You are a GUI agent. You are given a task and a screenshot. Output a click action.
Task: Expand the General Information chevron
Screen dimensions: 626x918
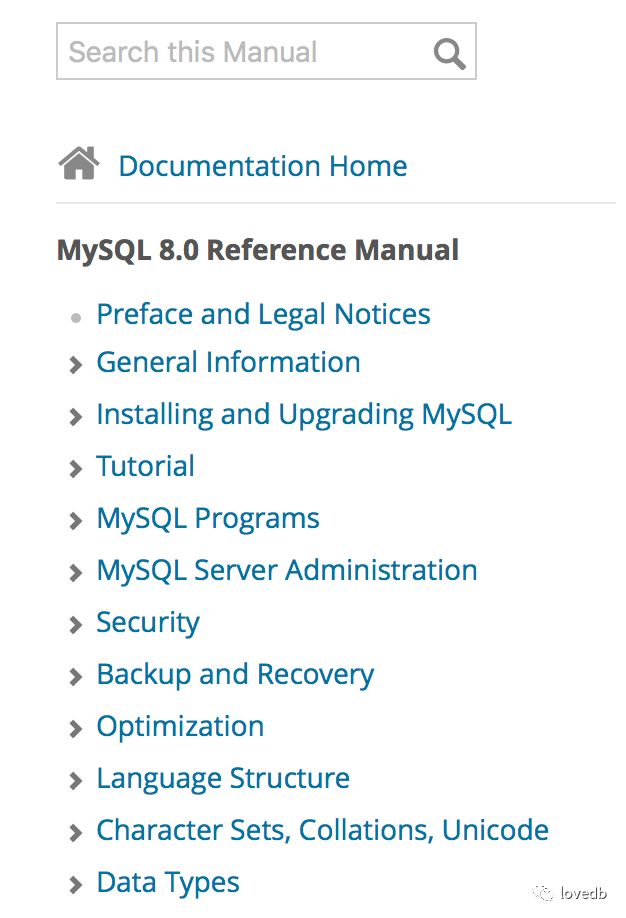[x=76, y=365]
